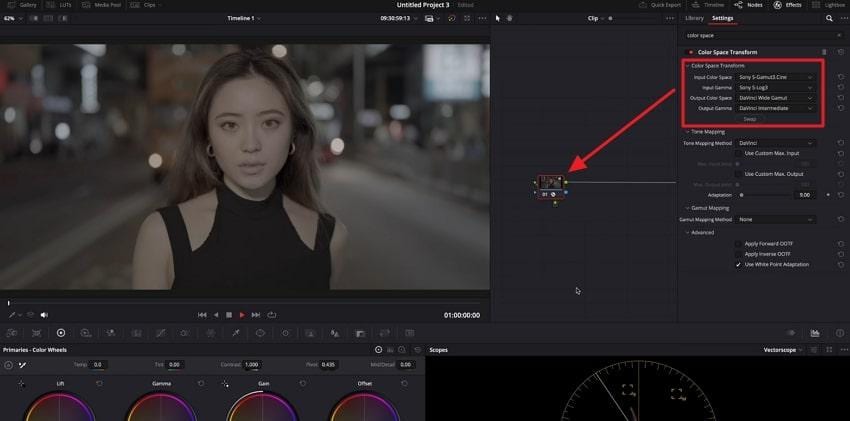Reset the Gain color wheel
The height and width of the screenshot is (421, 850).
[302, 384]
